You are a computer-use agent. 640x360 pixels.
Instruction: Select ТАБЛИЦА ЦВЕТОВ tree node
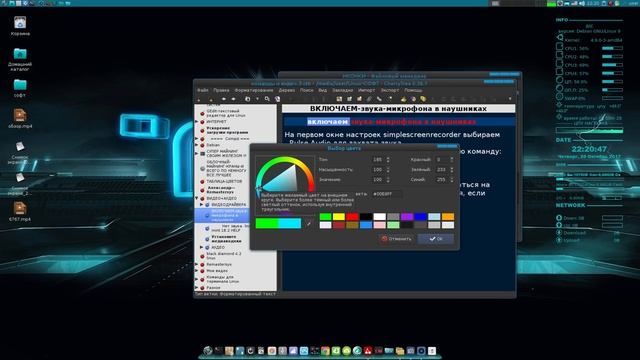click(x=224, y=181)
